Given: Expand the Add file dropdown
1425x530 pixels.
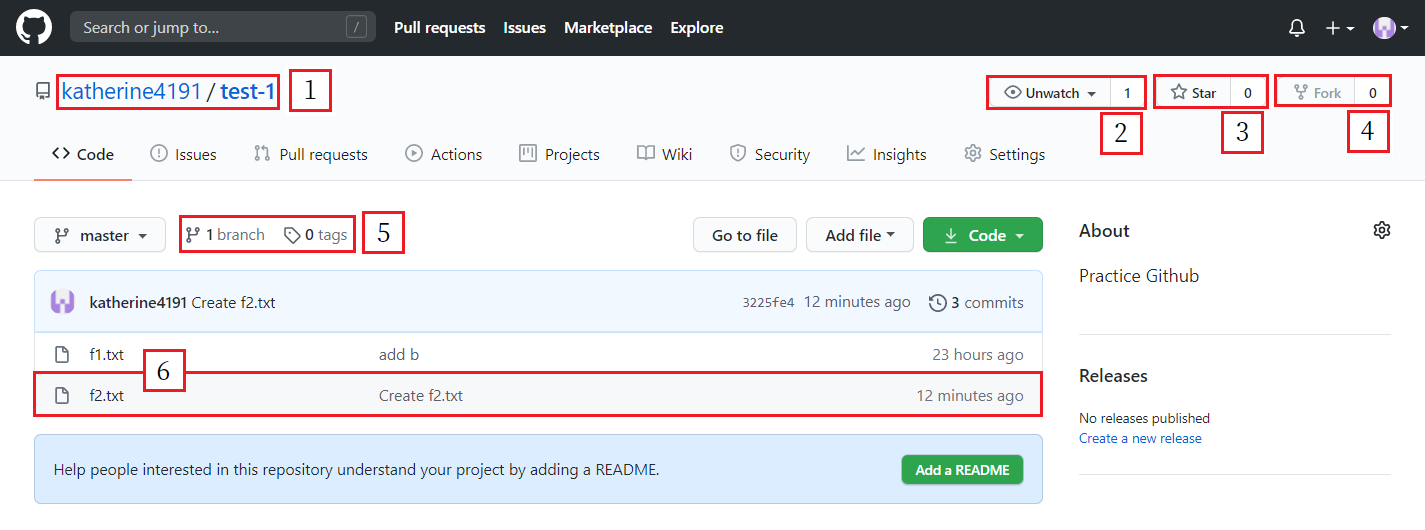Looking at the screenshot, I should point(860,235).
